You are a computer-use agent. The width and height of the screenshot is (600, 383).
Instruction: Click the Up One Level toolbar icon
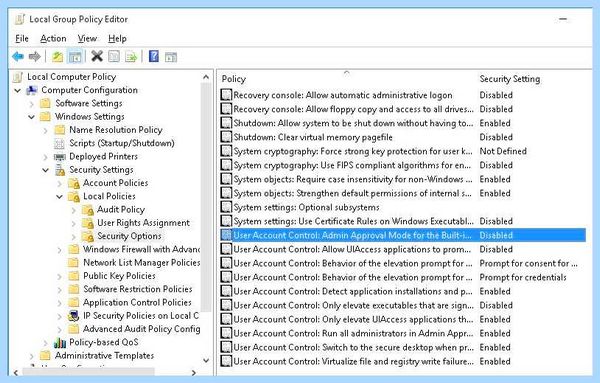tap(57, 57)
